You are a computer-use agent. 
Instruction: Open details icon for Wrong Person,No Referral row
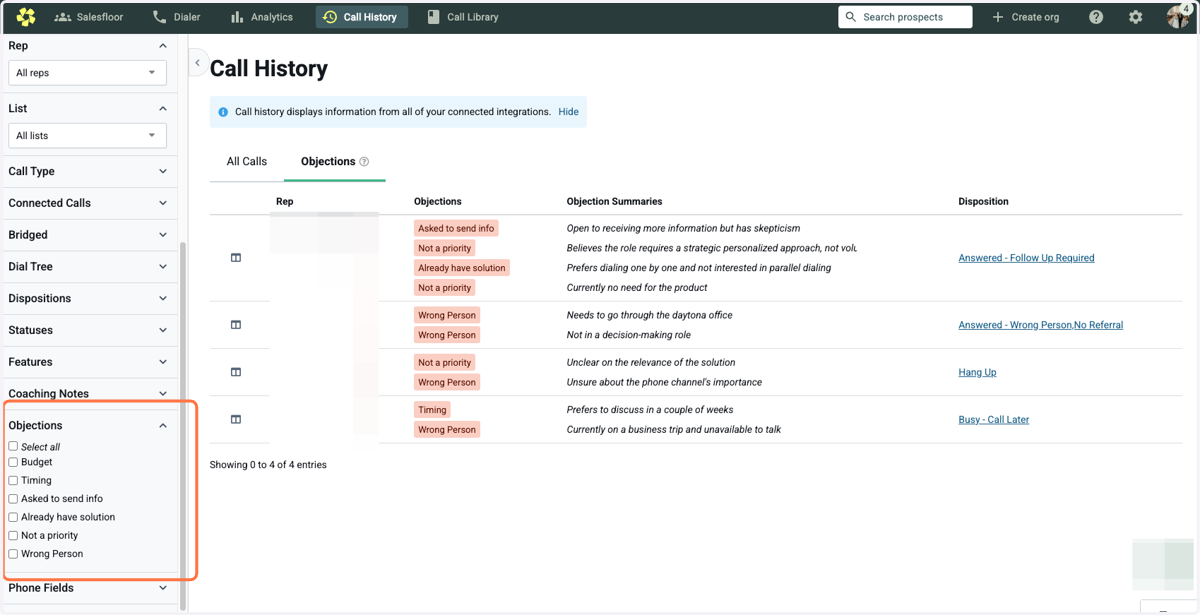click(236, 325)
